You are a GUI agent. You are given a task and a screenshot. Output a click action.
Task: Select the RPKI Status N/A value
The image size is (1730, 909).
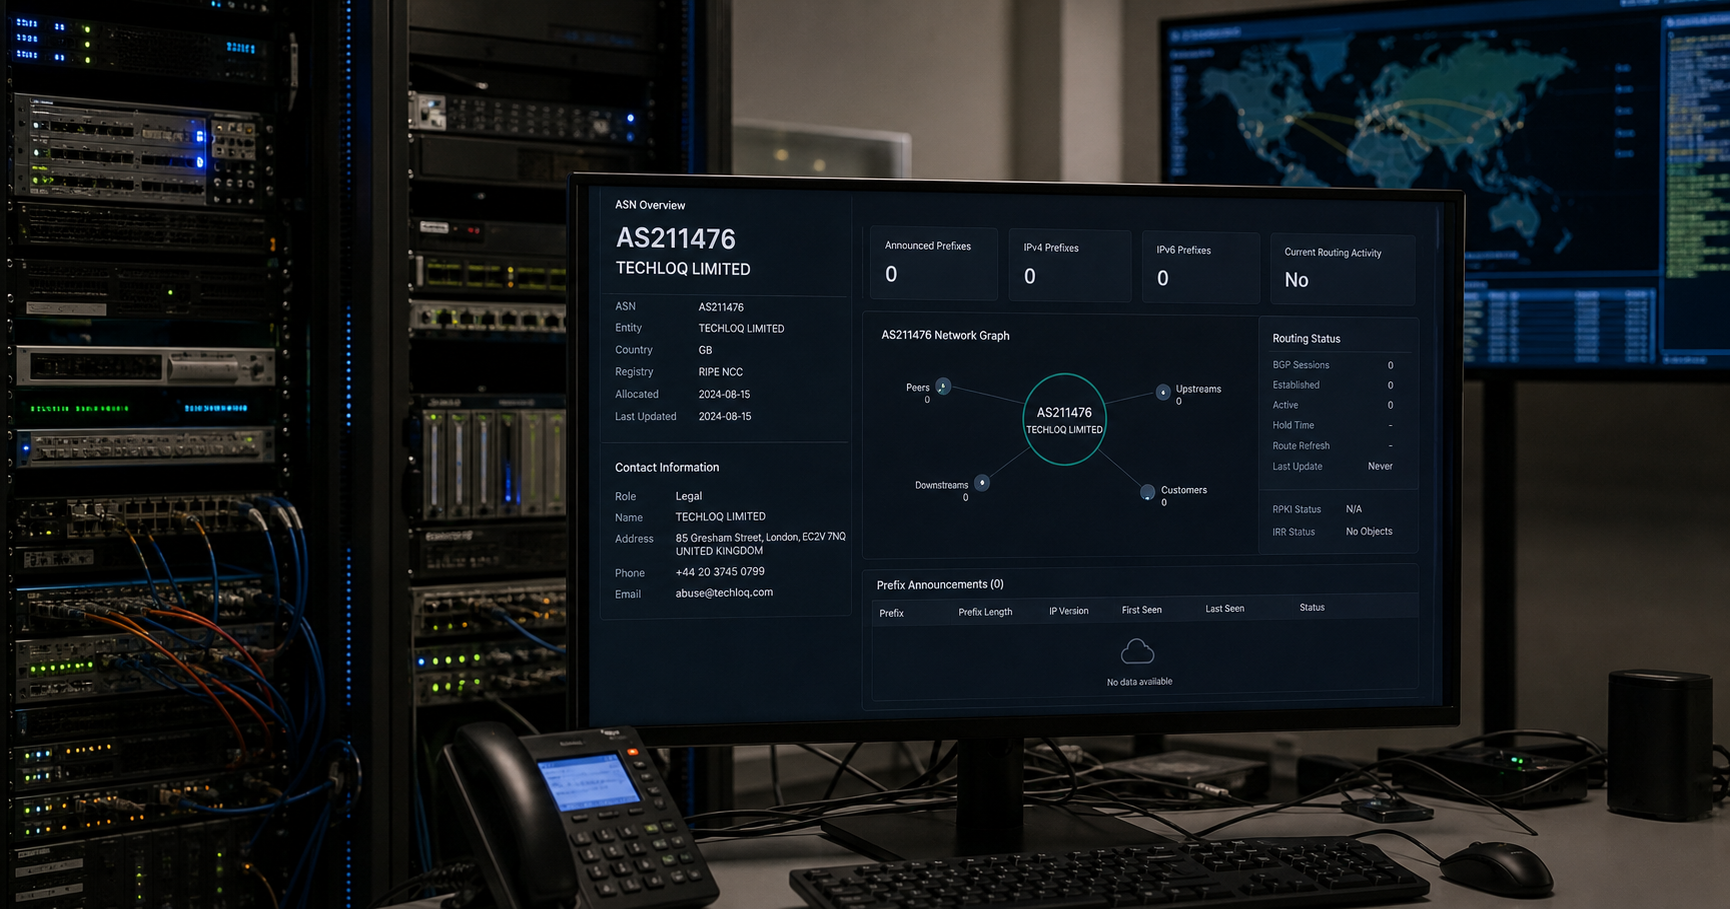[x=1354, y=509]
